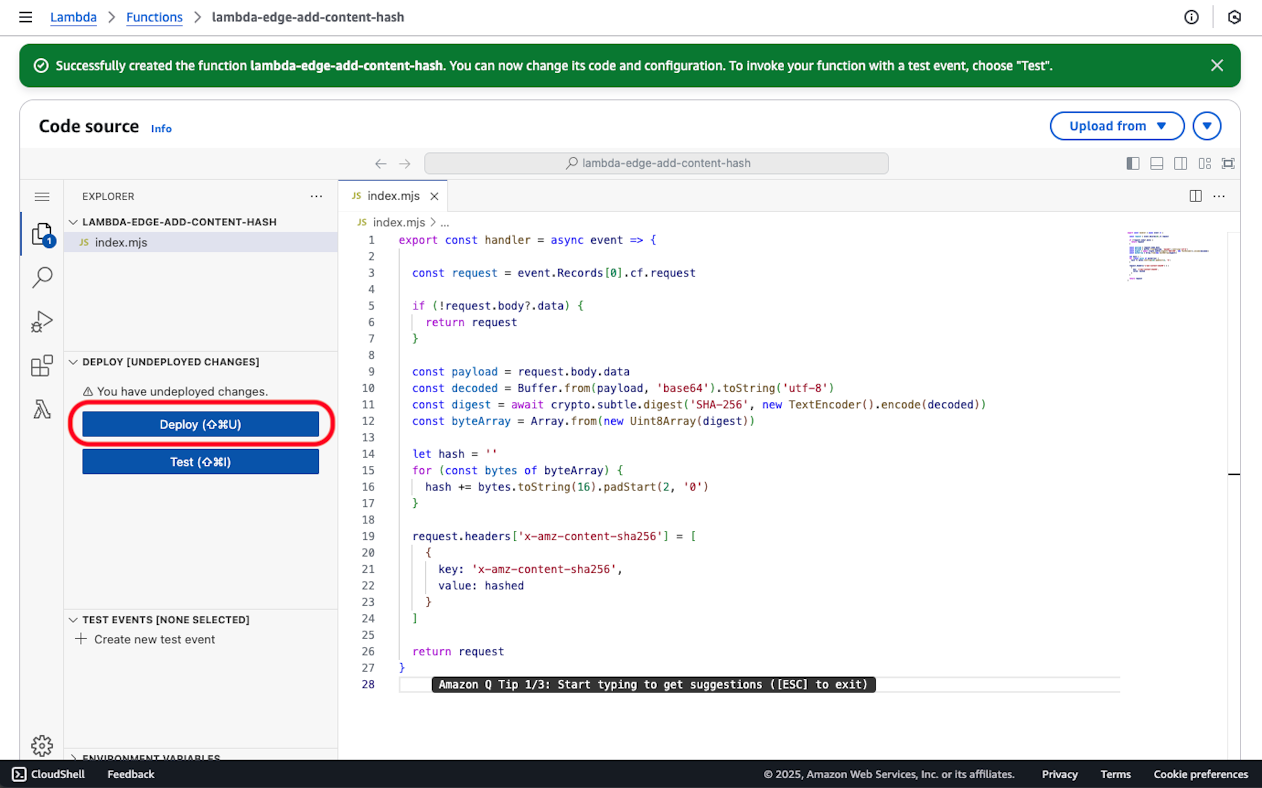Close the index.mjs tab
Viewport: 1262px width, 788px height.
pos(434,196)
